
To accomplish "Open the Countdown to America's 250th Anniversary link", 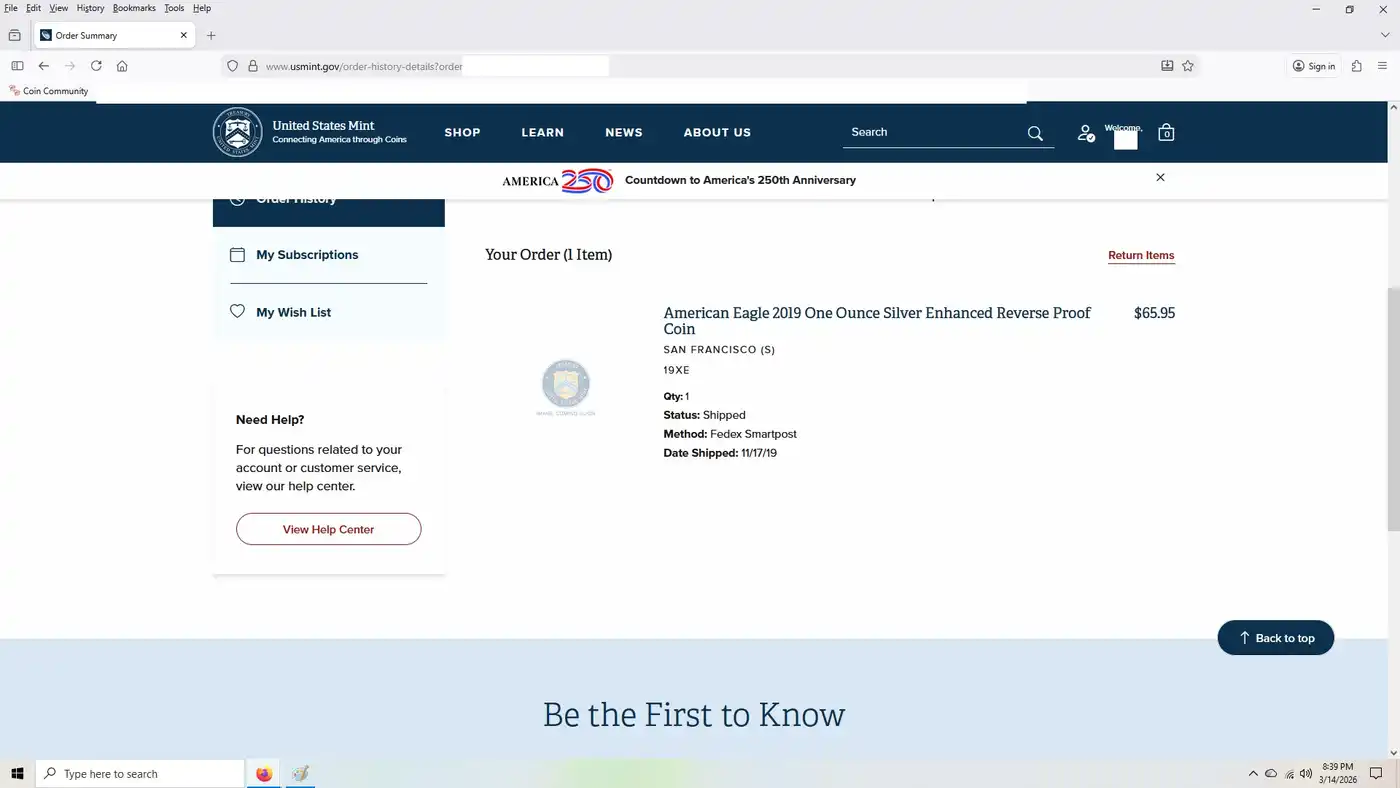I will coord(740,180).
